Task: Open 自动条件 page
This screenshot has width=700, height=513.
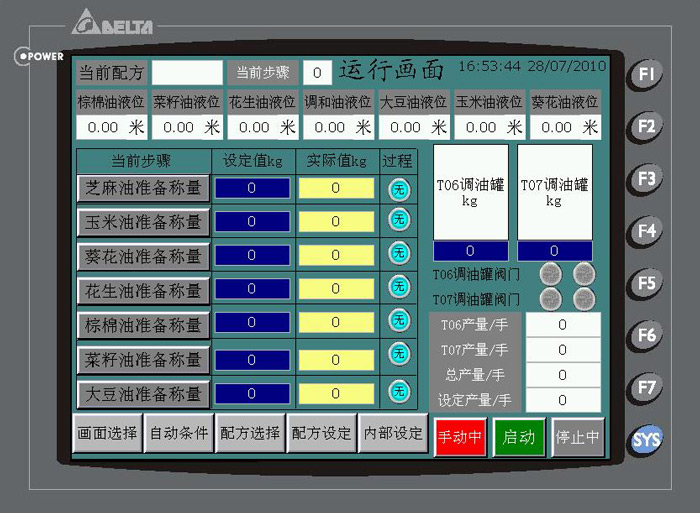Action: point(179,433)
